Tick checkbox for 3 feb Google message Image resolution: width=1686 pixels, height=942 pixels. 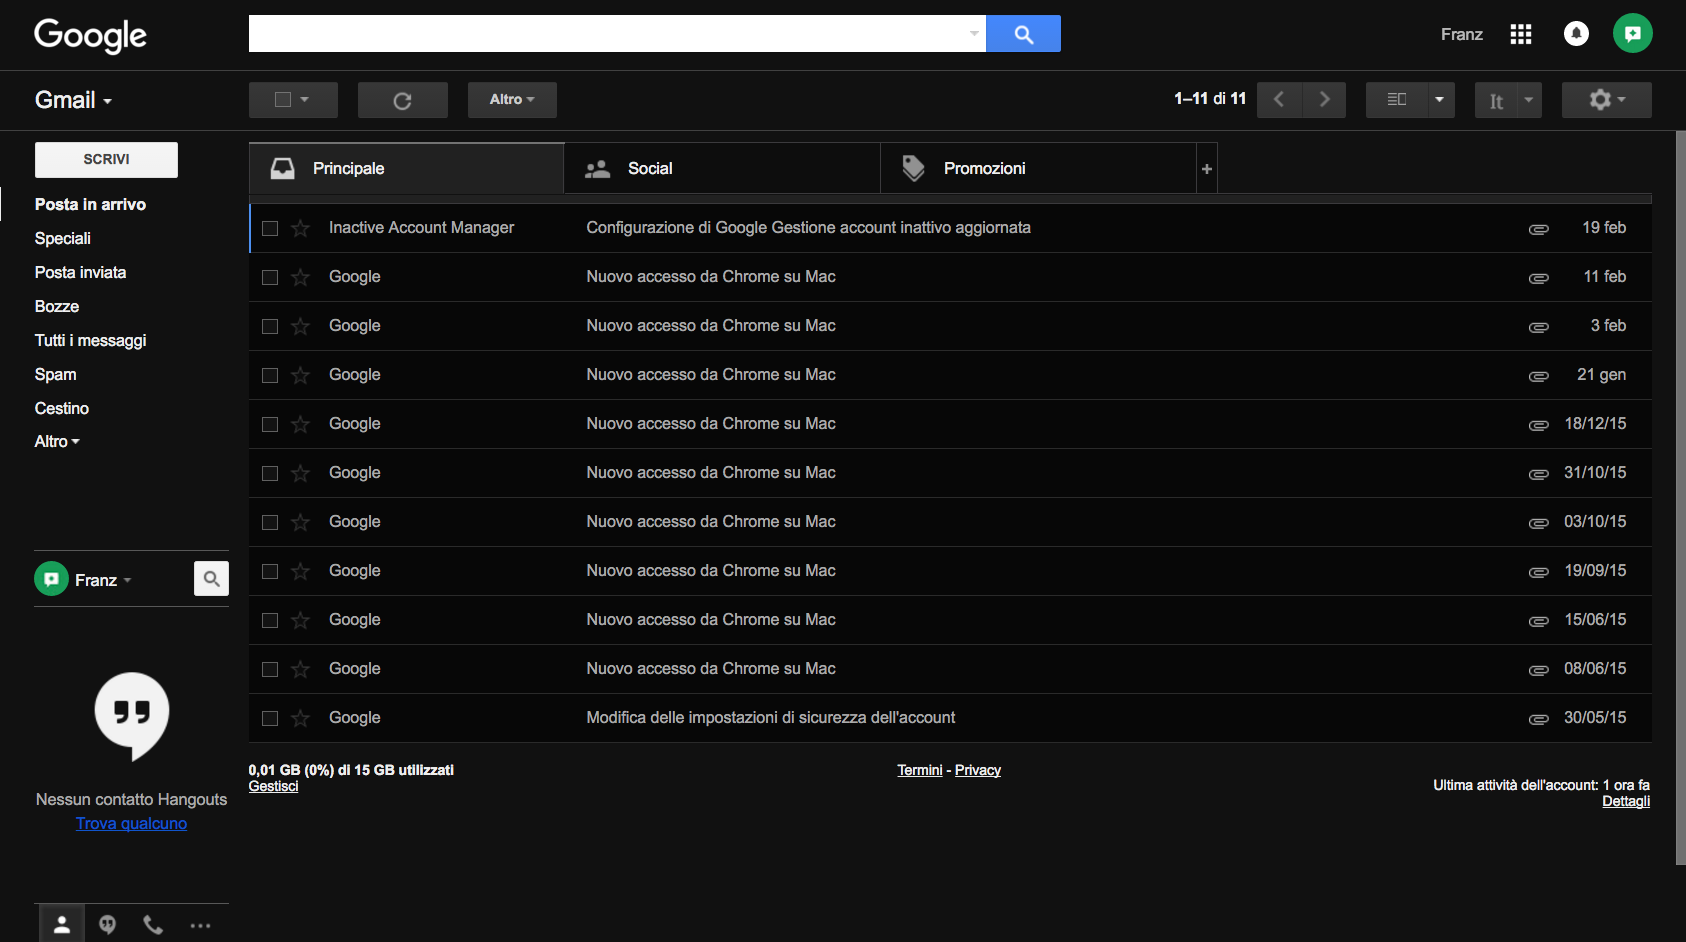click(270, 326)
